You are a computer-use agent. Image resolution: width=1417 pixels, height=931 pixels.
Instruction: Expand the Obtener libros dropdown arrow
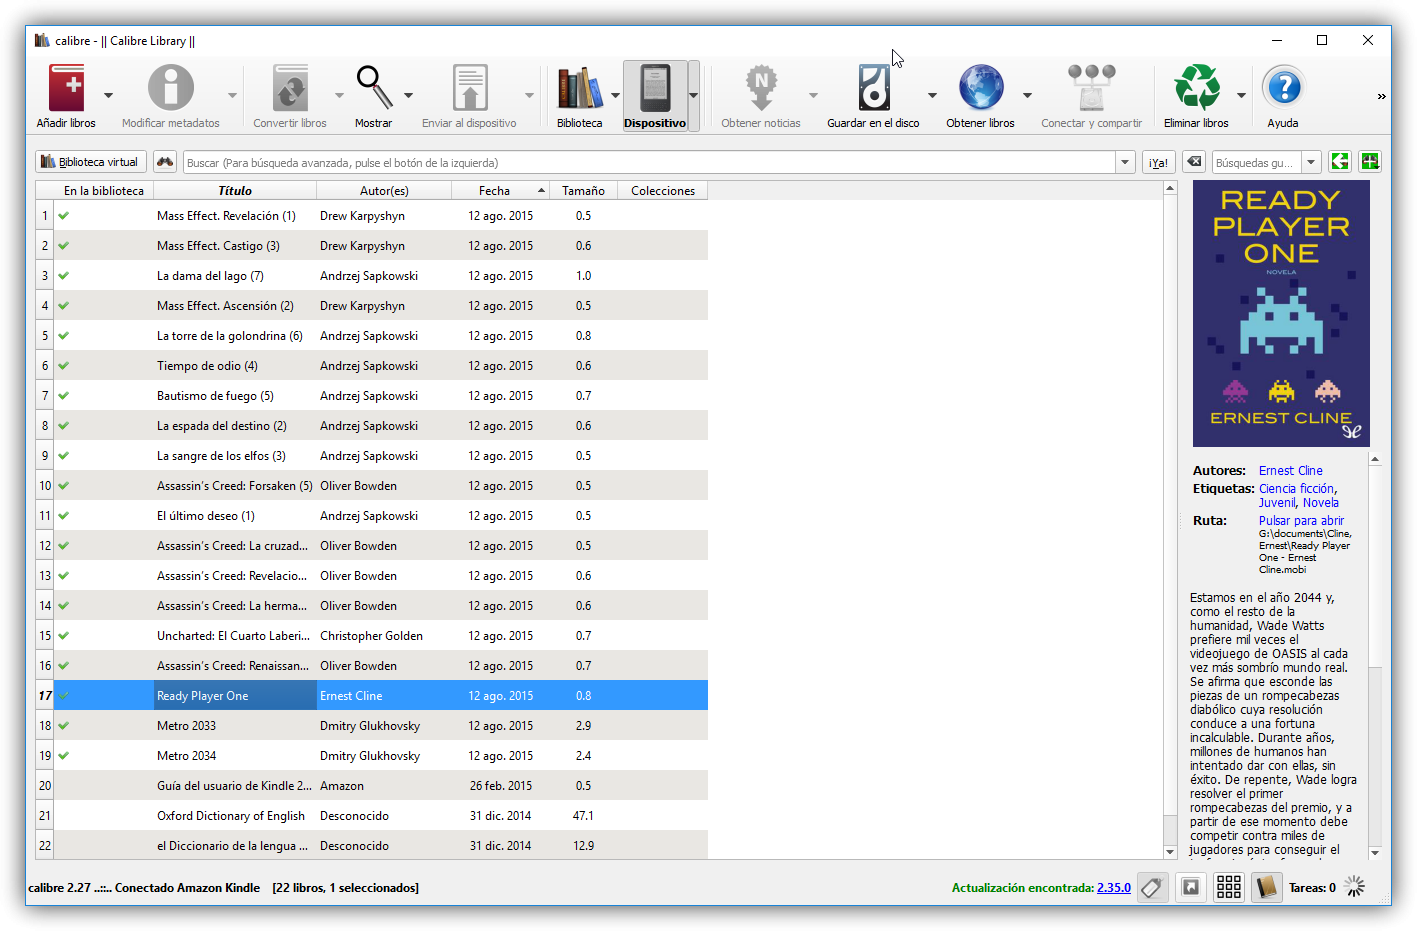tap(1027, 96)
